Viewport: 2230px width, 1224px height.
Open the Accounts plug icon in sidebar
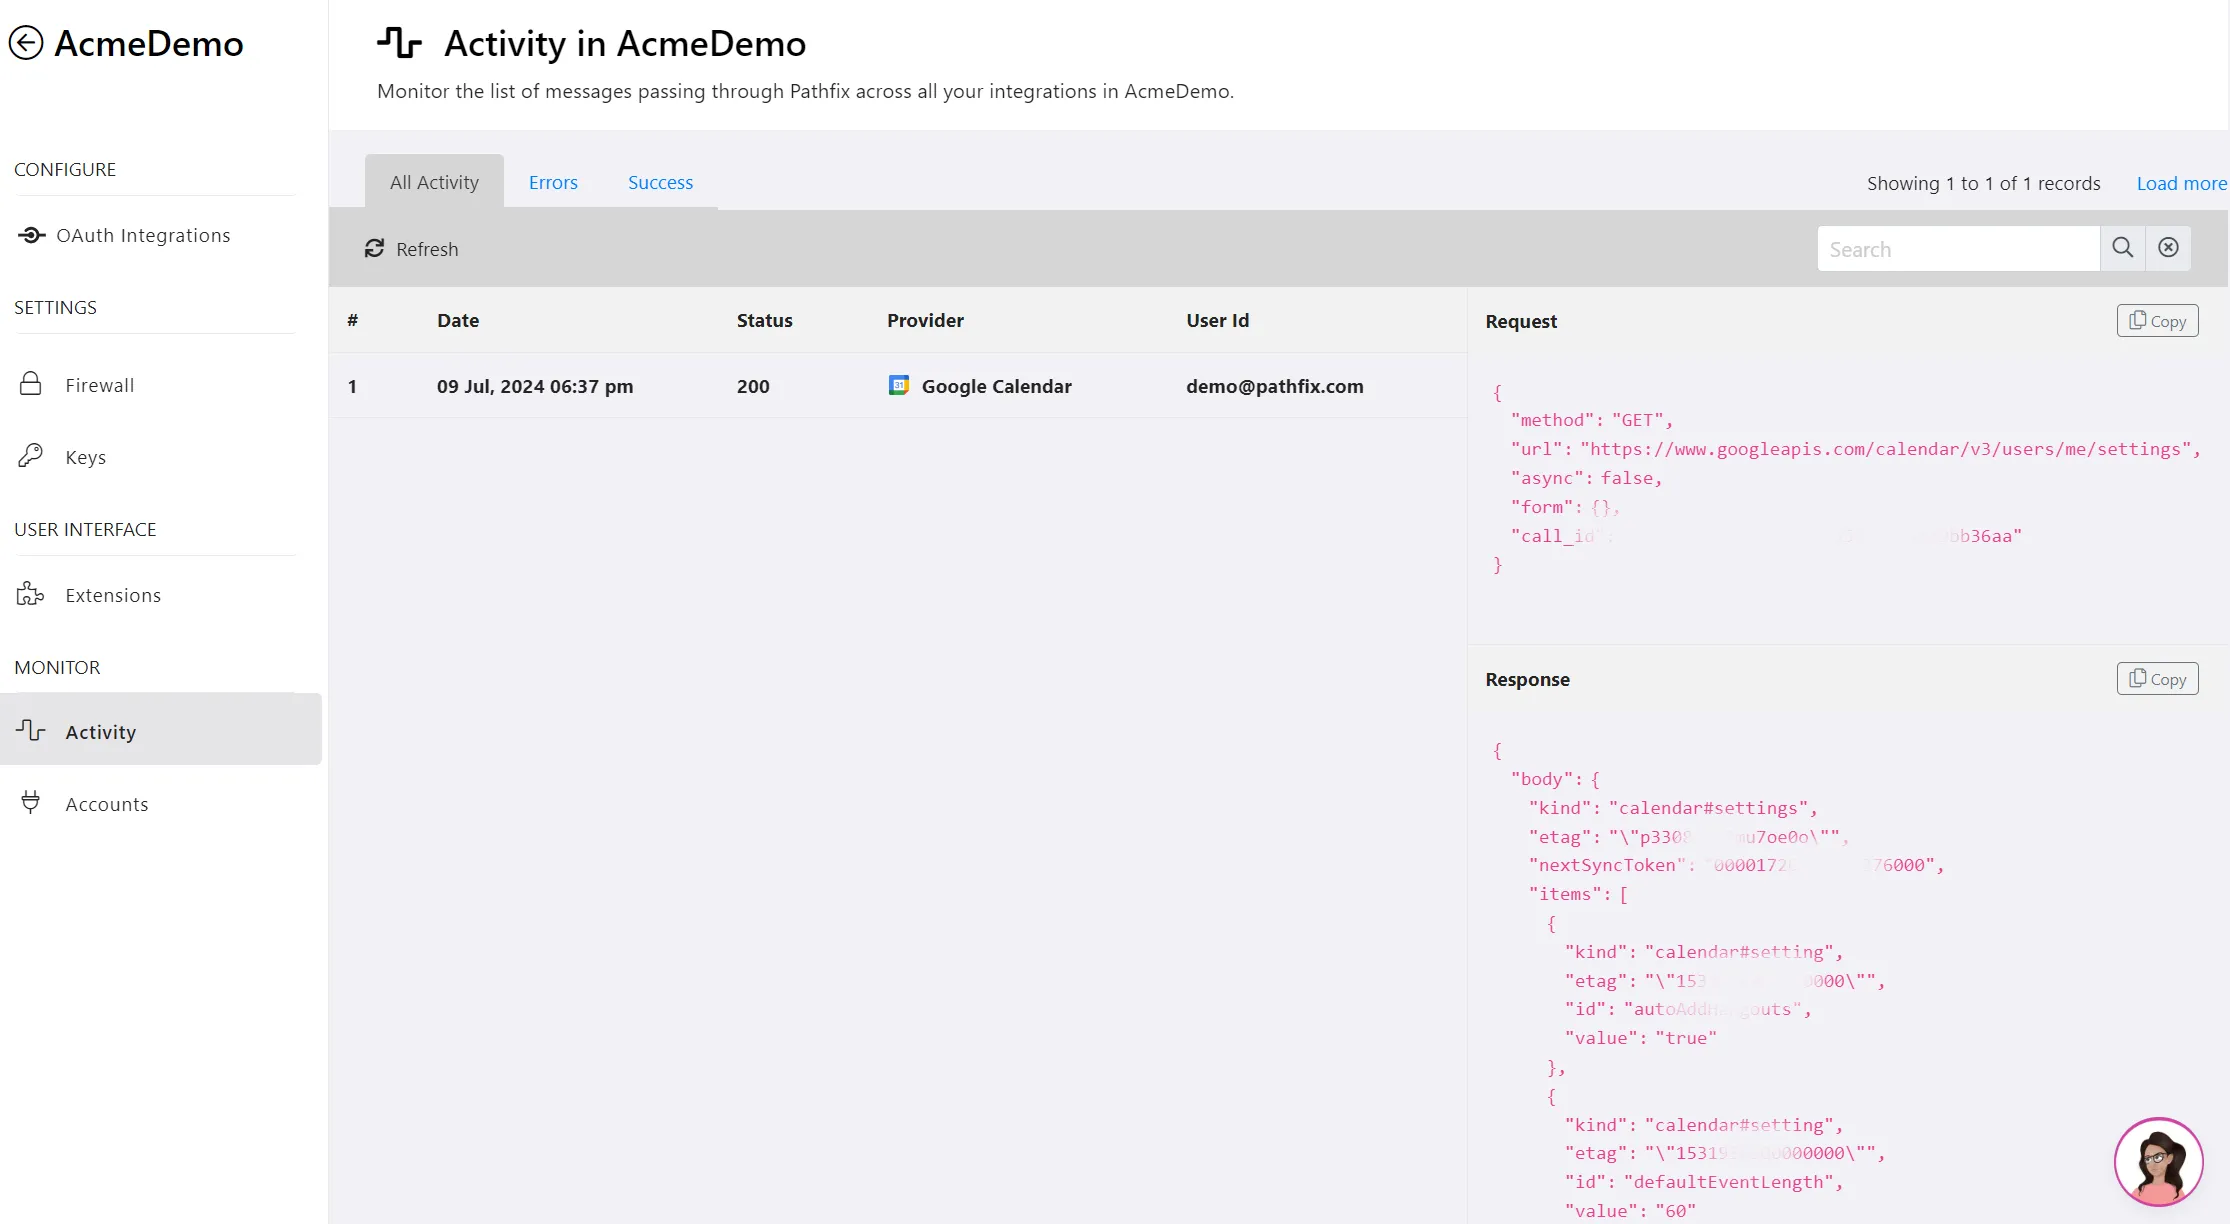(x=31, y=802)
